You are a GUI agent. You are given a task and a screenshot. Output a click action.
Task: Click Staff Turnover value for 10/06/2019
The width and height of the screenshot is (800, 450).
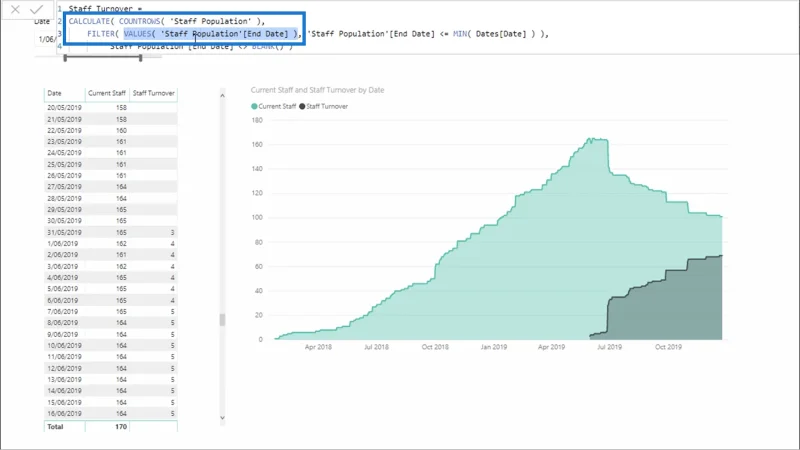tap(172, 346)
